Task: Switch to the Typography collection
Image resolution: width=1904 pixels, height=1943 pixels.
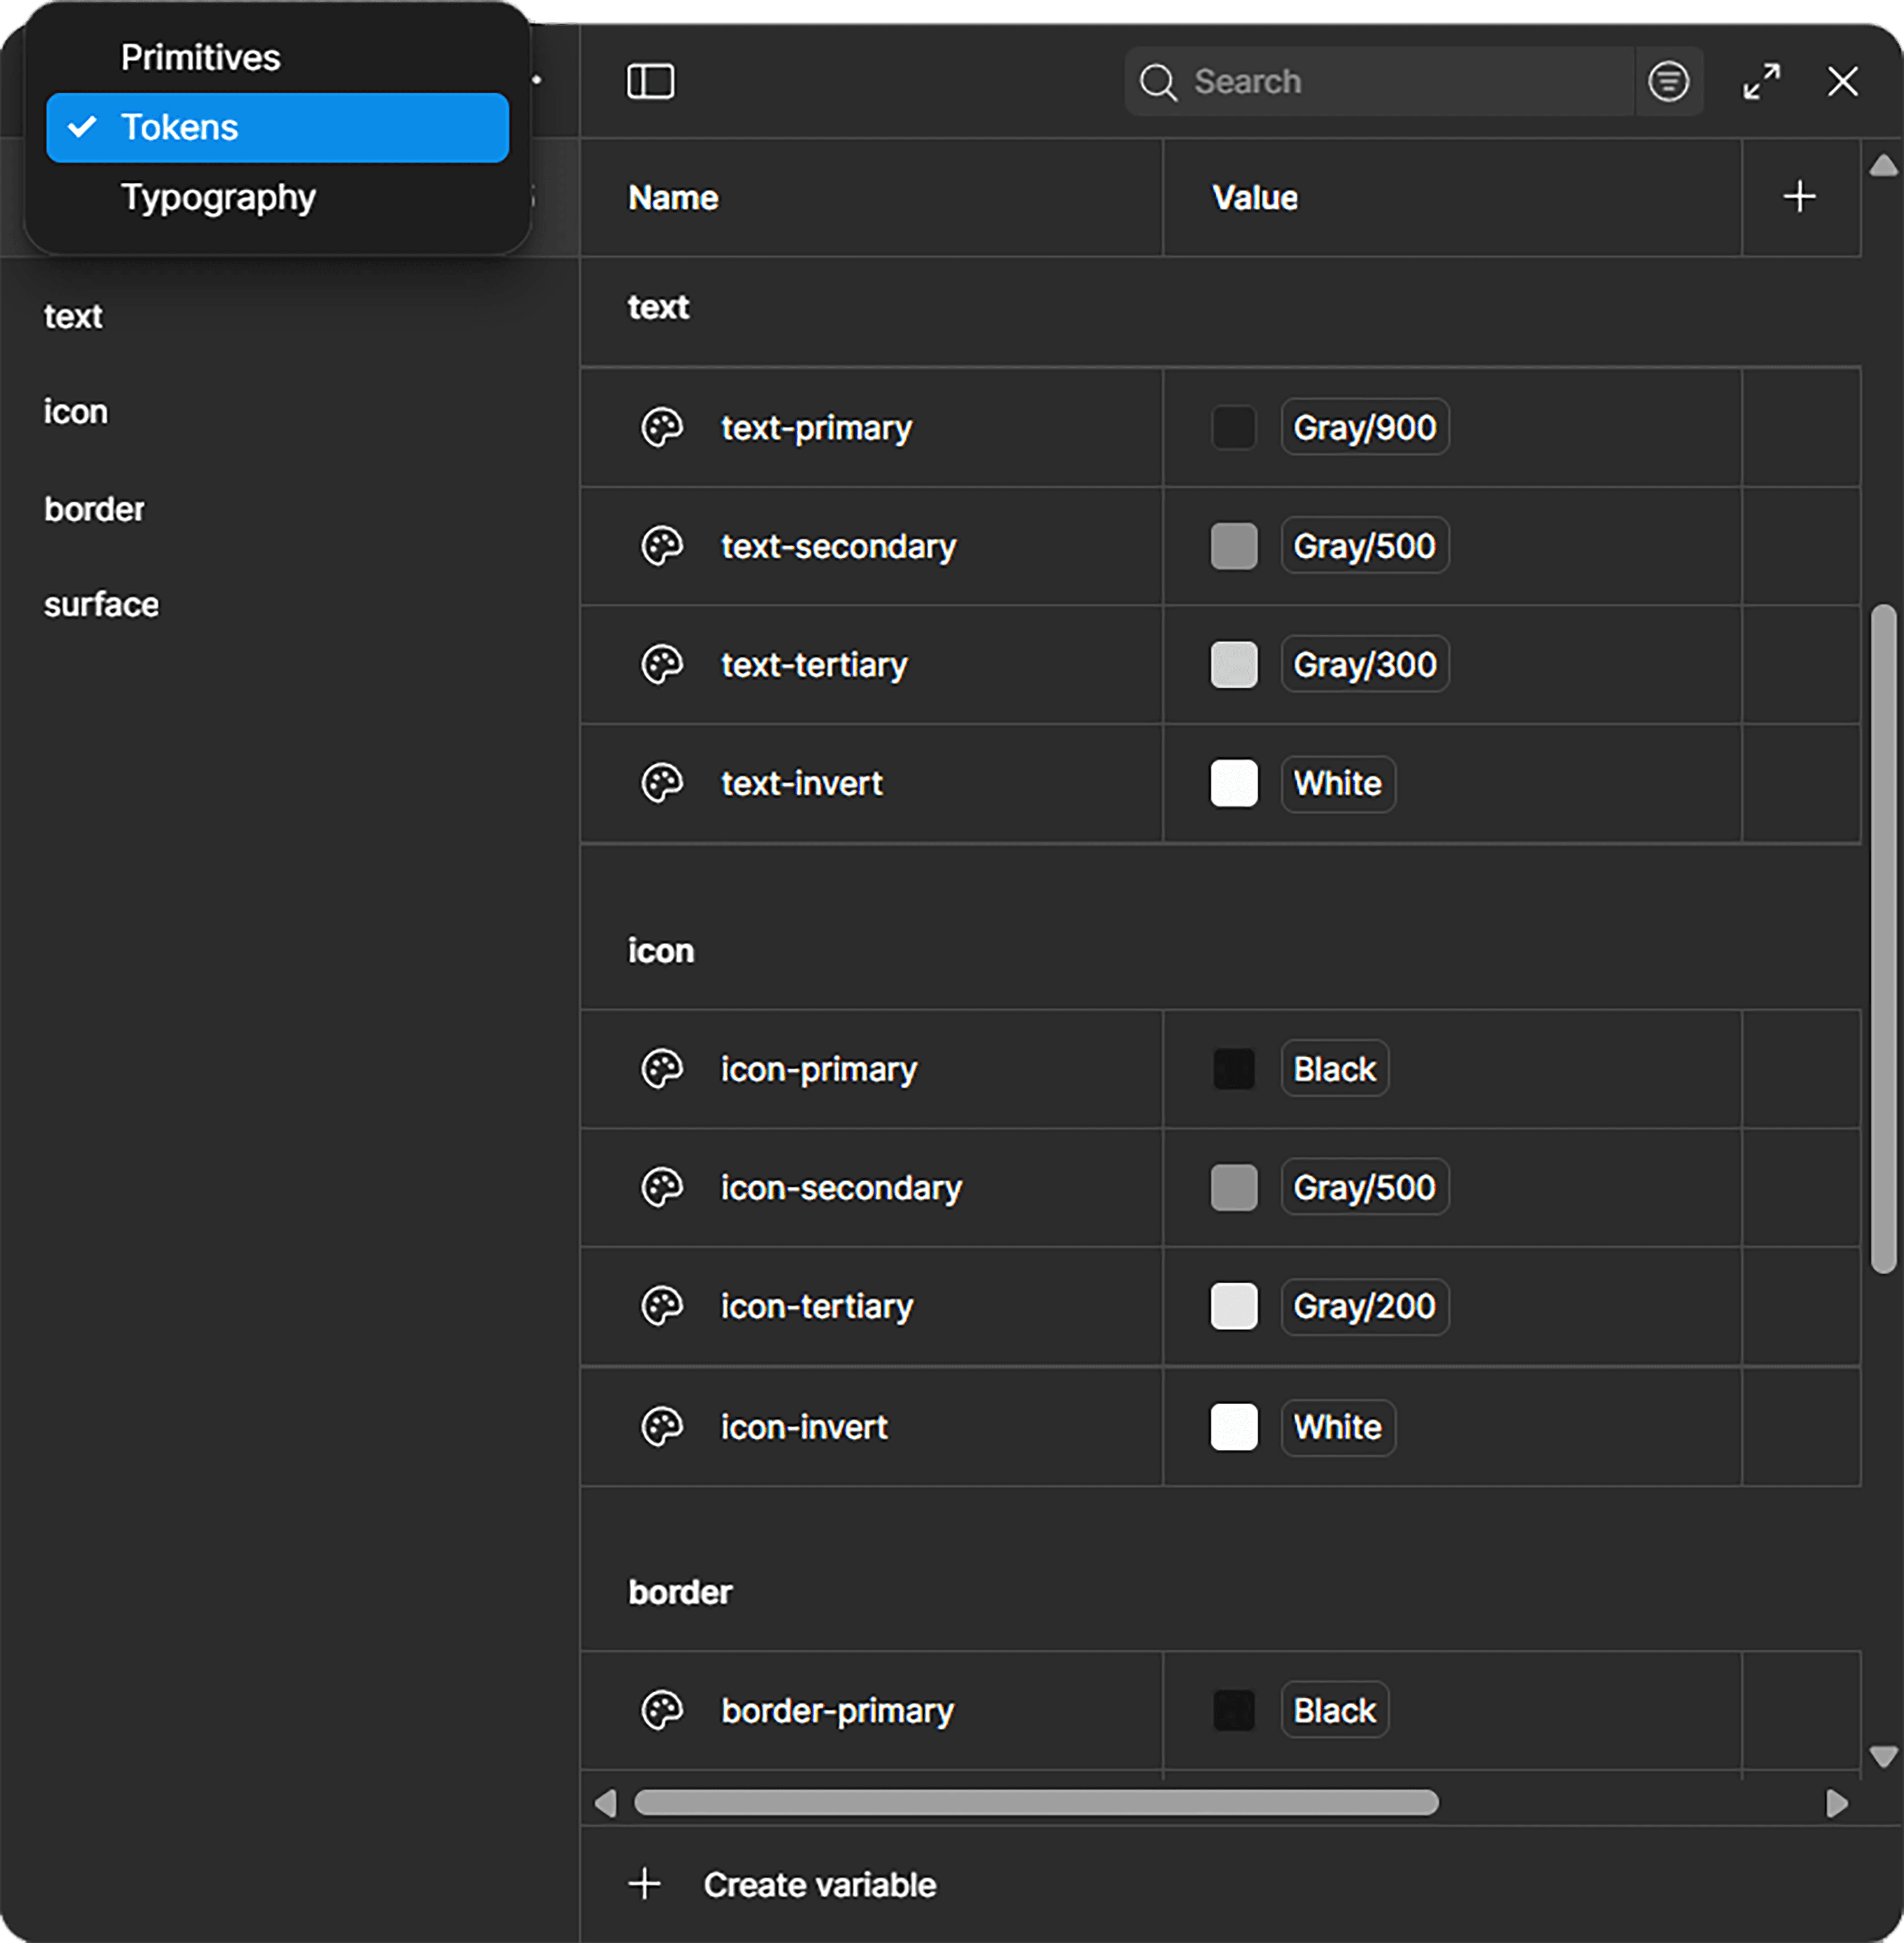Action: click(x=218, y=197)
